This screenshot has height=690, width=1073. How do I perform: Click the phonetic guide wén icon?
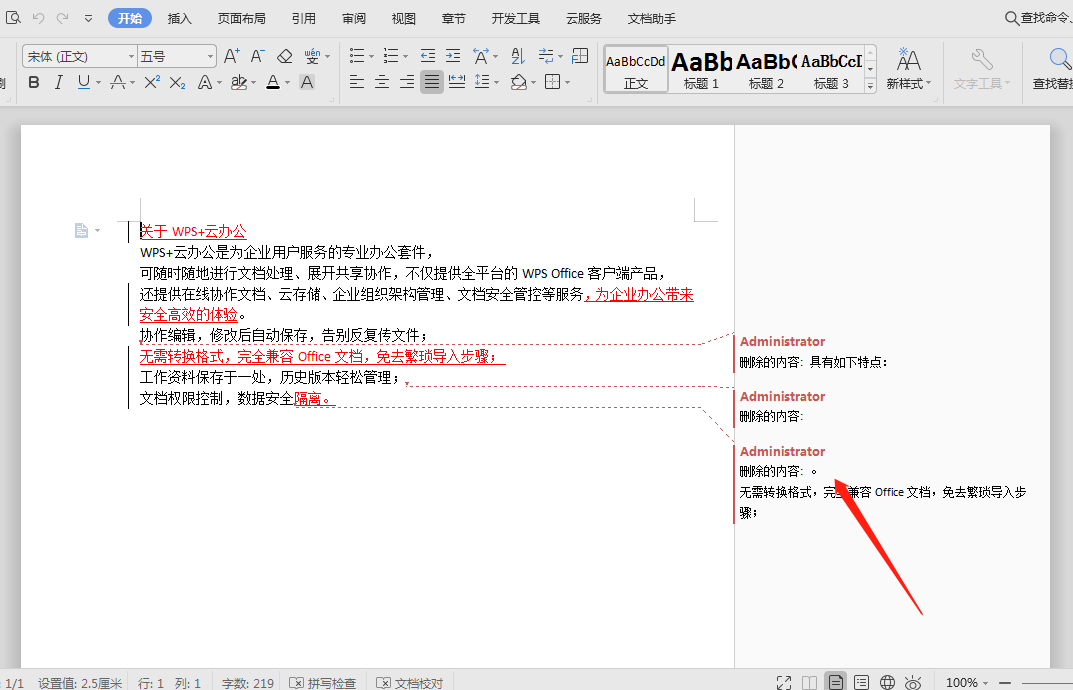(312, 55)
